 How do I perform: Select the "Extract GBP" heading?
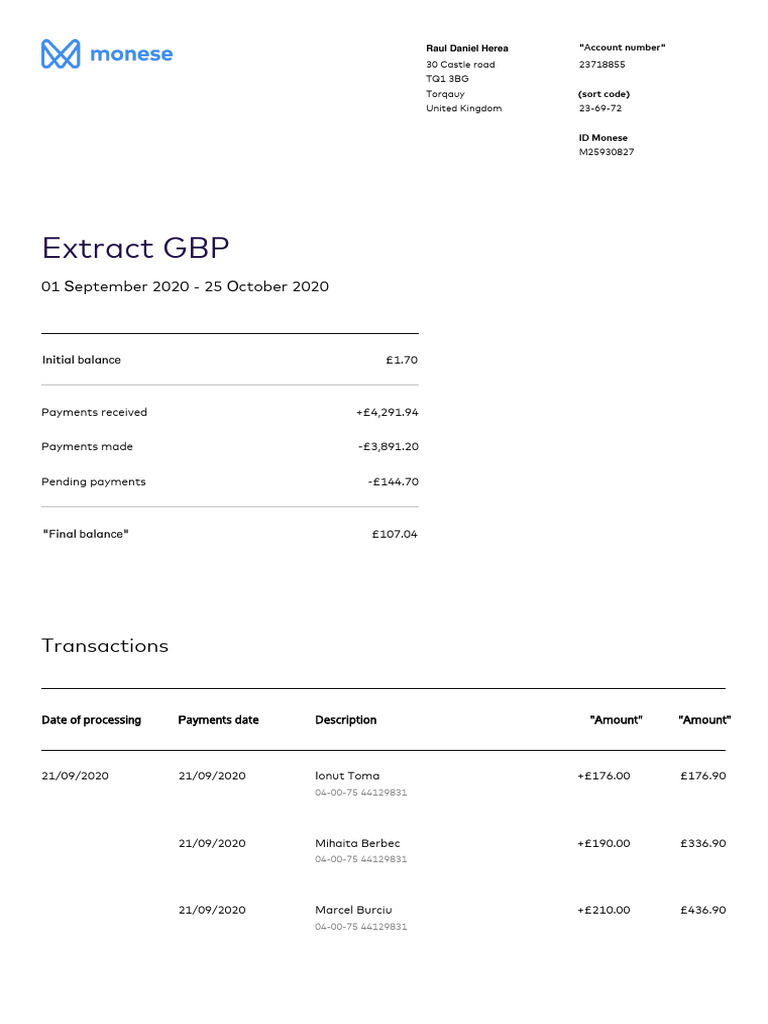click(135, 248)
